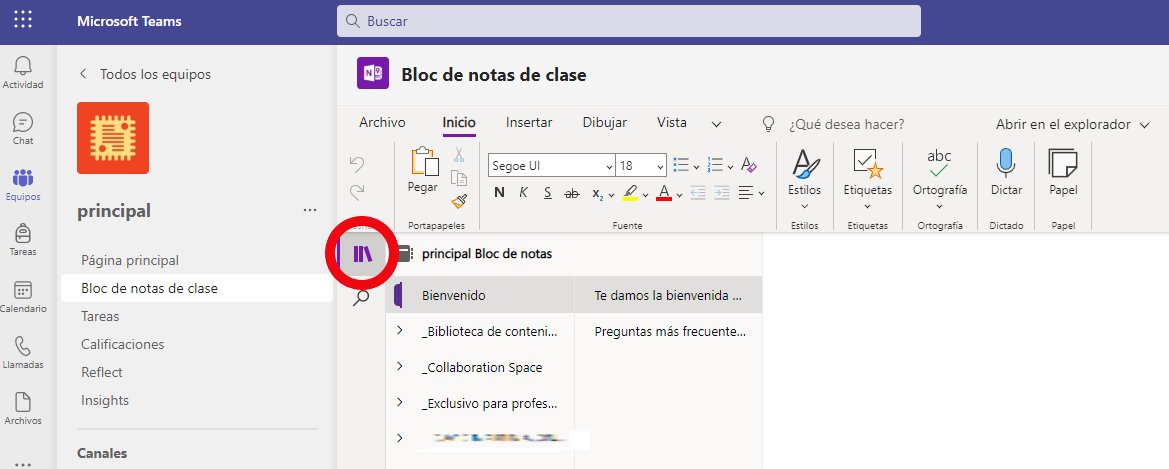Screen dimensions: 1169x469
Task: Open Página principal in team menu
Action: pos(130,260)
